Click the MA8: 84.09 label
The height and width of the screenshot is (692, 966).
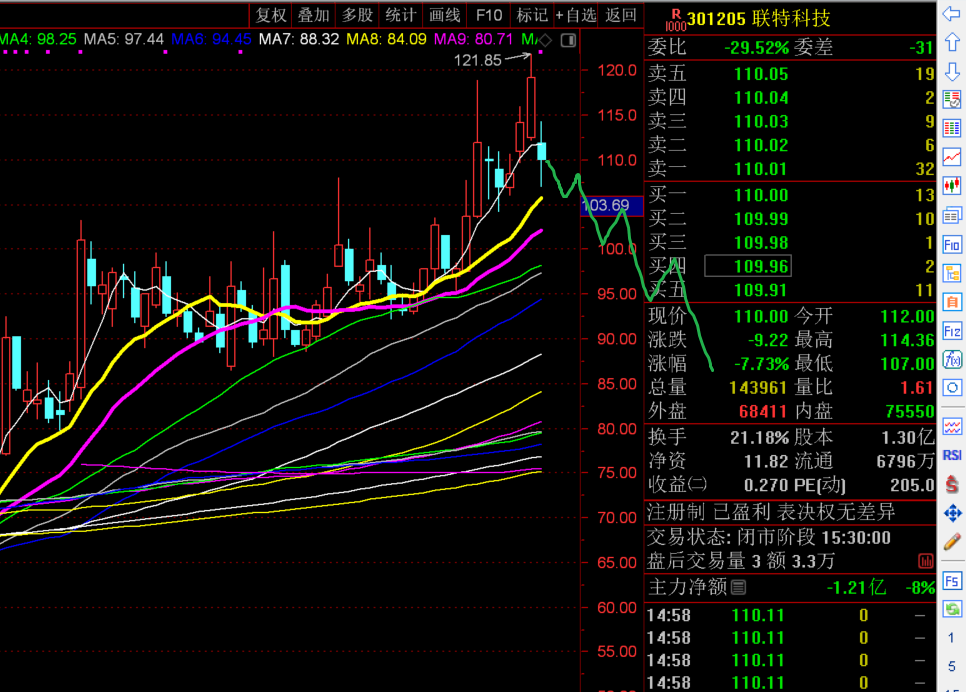click(x=386, y=39)
